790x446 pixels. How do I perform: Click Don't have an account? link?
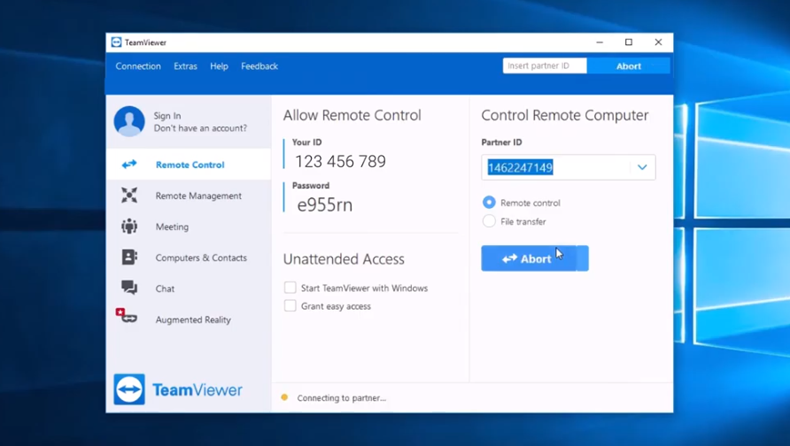[x=201, y=128]
